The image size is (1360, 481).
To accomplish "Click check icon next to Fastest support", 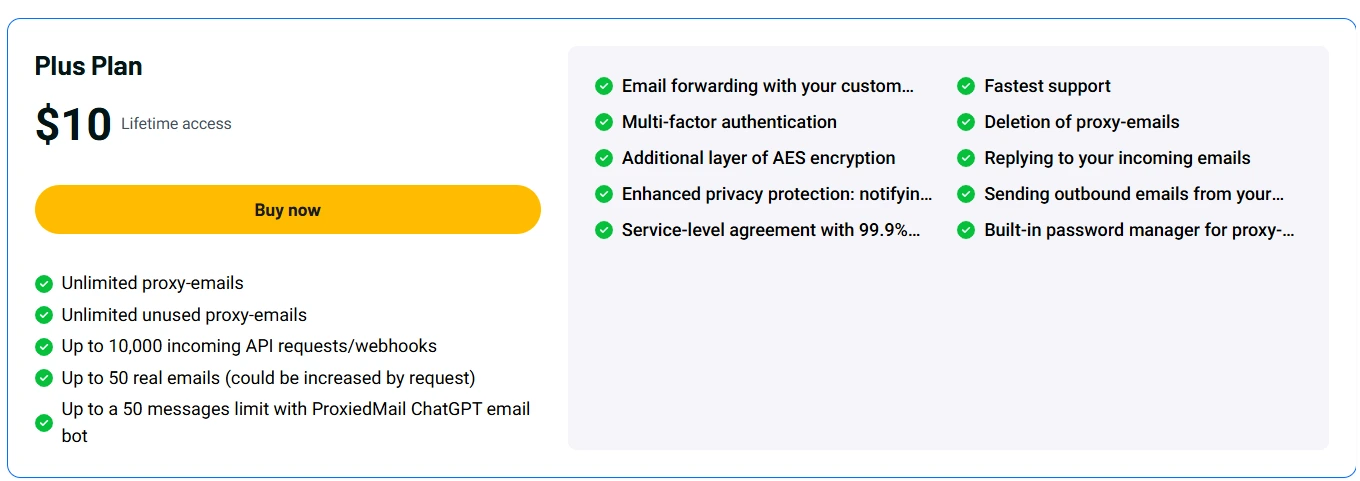I will pos(966,86).
